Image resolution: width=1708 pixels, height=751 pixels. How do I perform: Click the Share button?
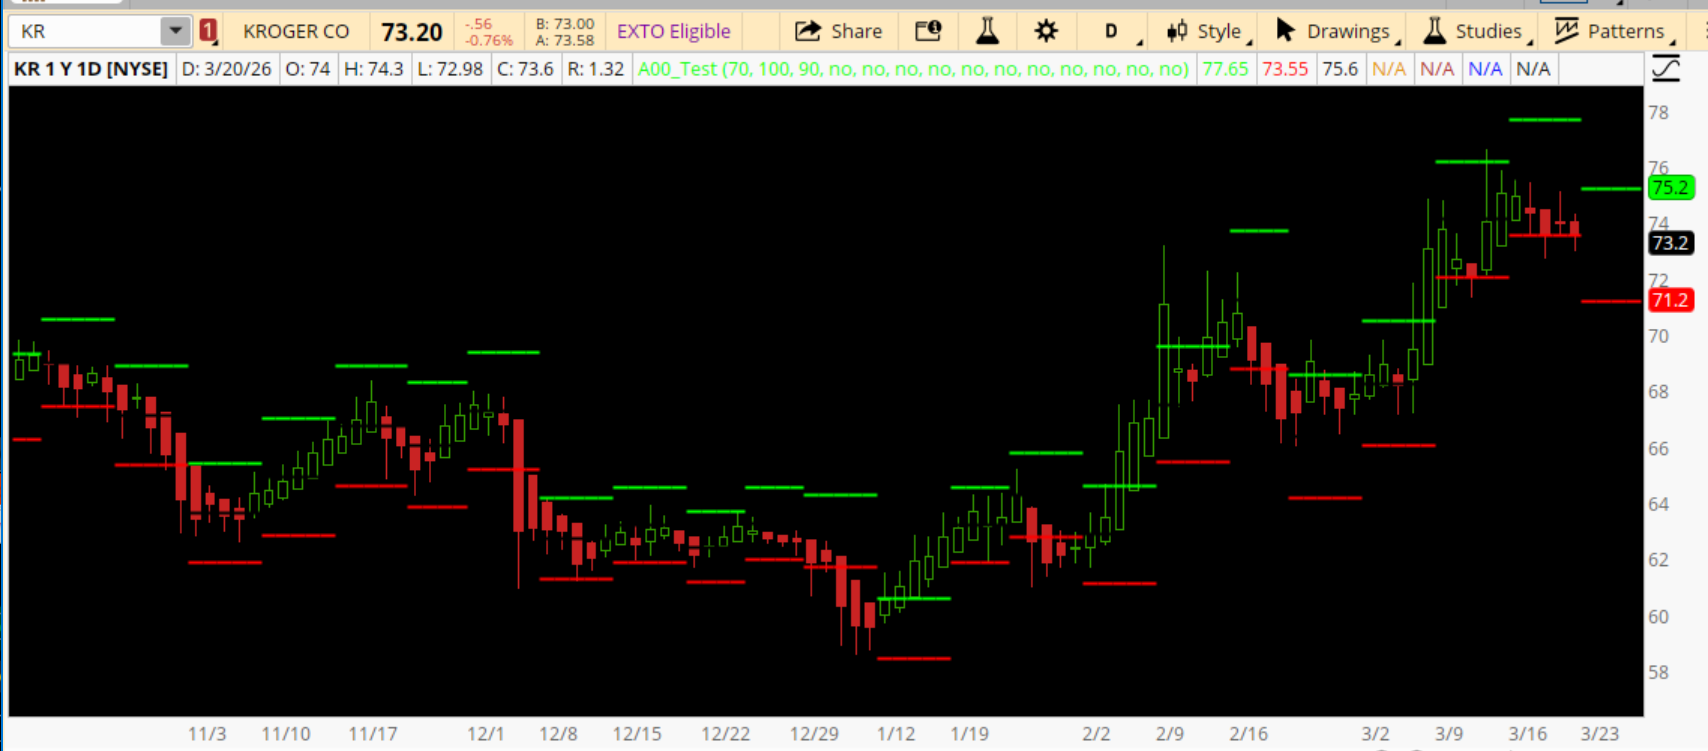[838, 31]
